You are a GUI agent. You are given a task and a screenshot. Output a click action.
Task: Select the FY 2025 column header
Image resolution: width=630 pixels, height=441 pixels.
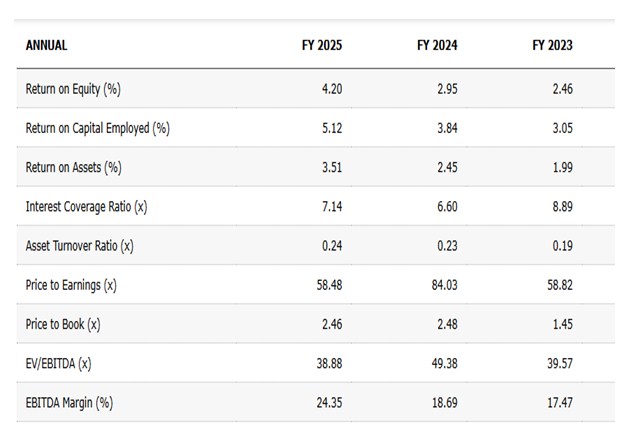(321, 45)
